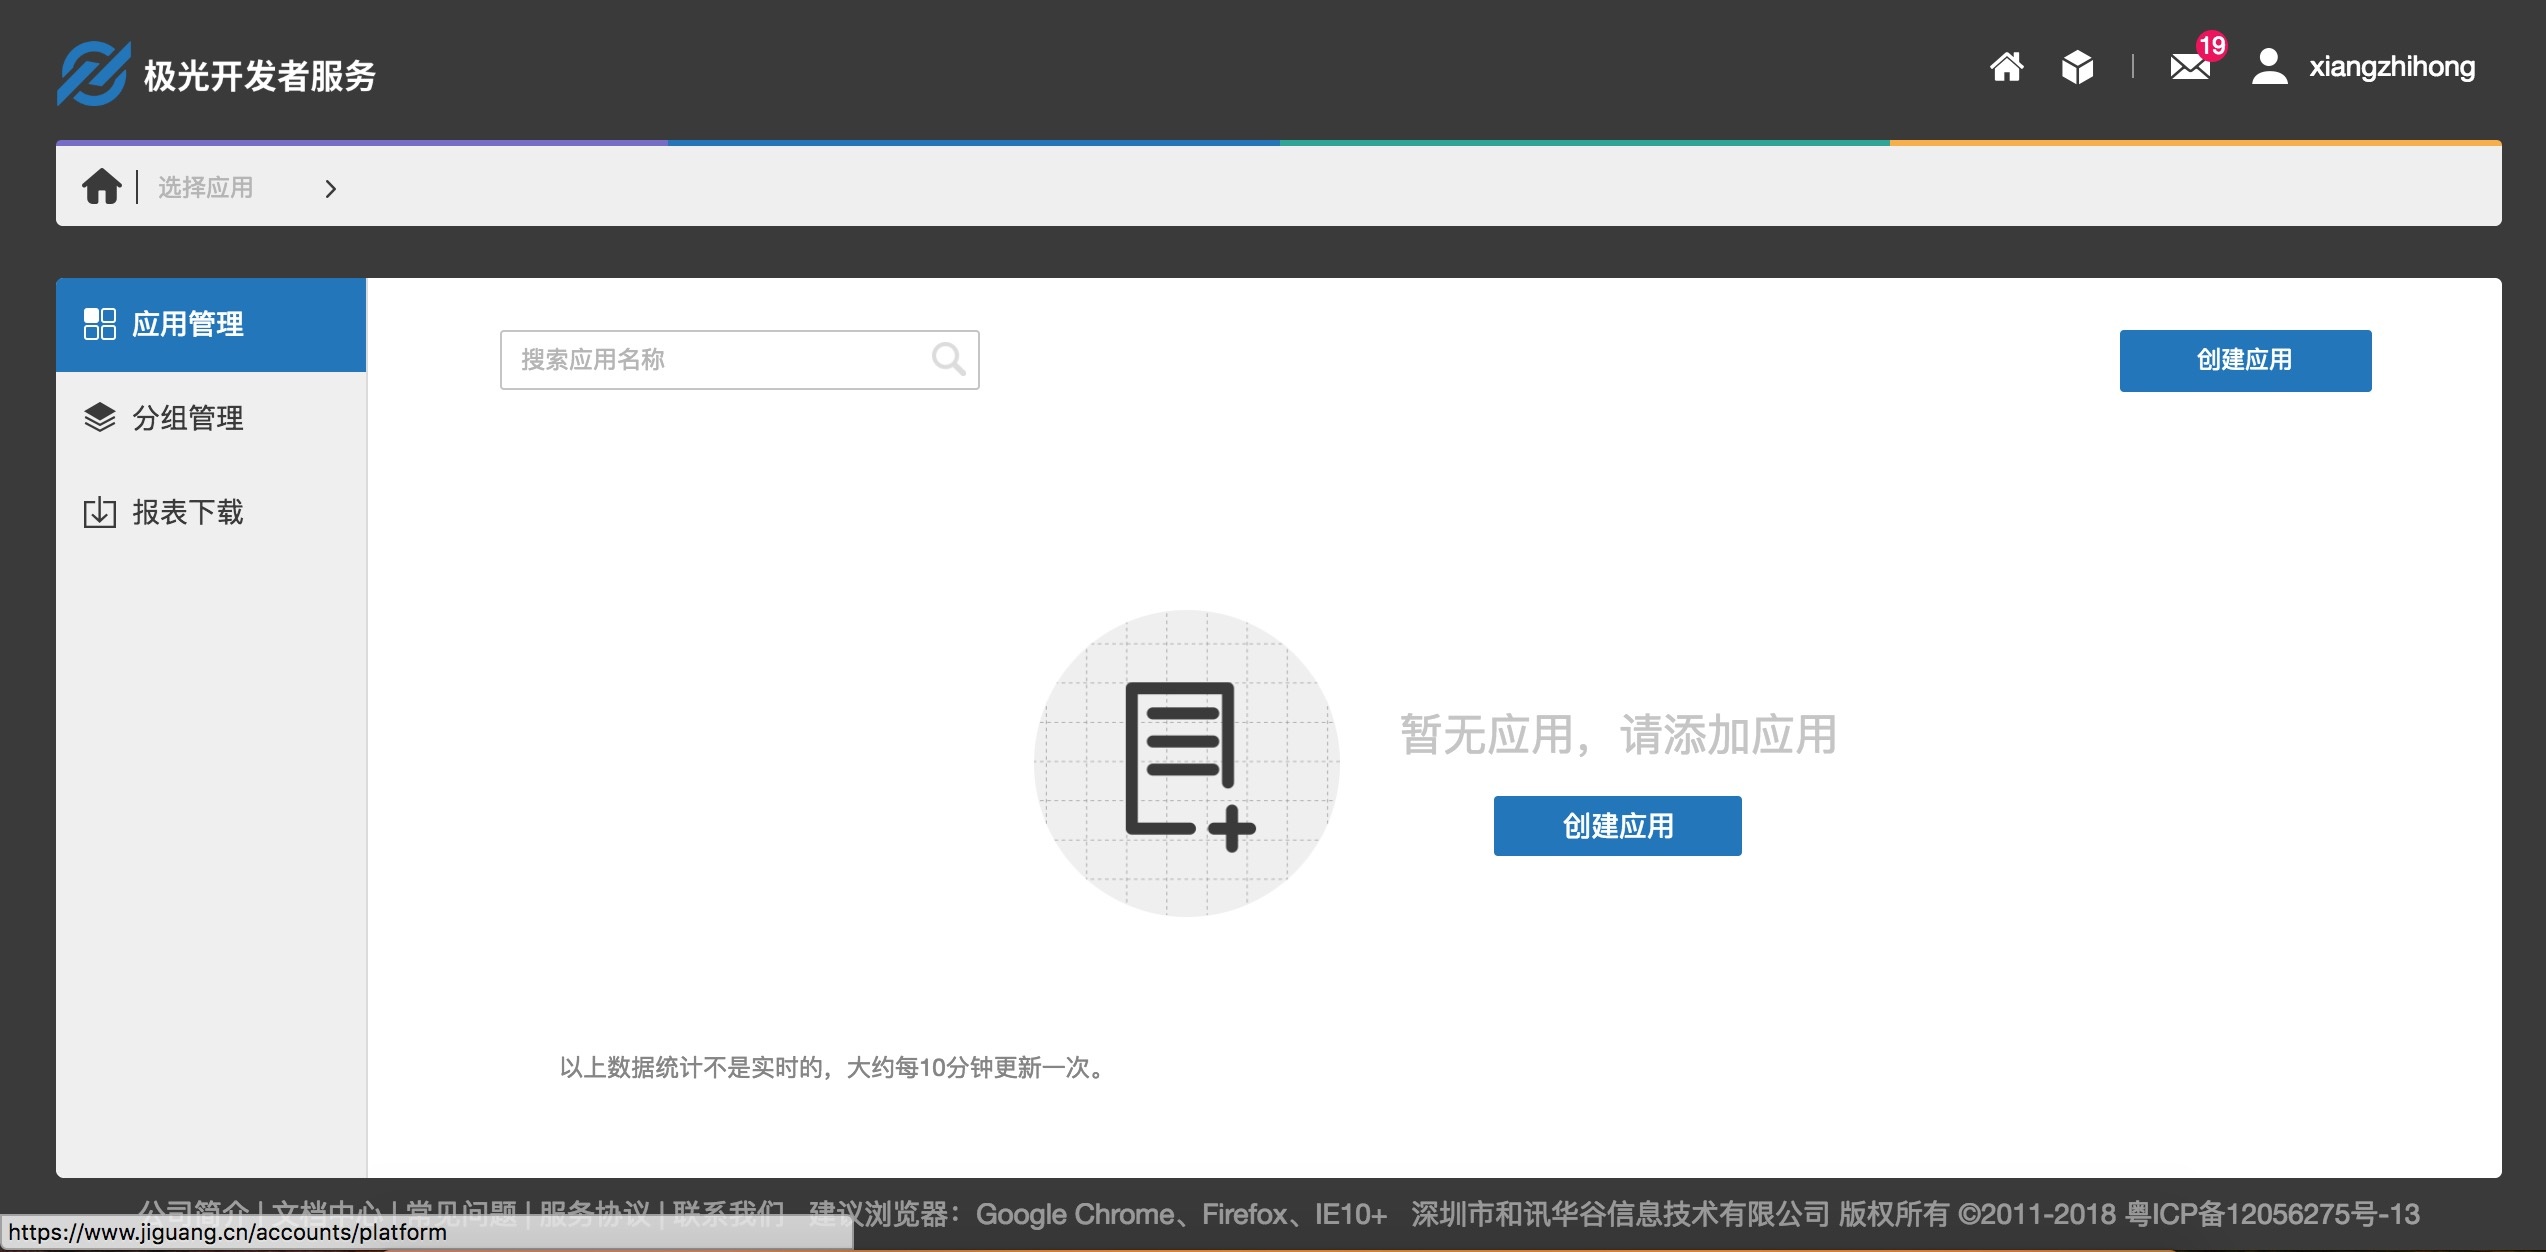Click the 报表下载 download icon

[x=99, y=512]
